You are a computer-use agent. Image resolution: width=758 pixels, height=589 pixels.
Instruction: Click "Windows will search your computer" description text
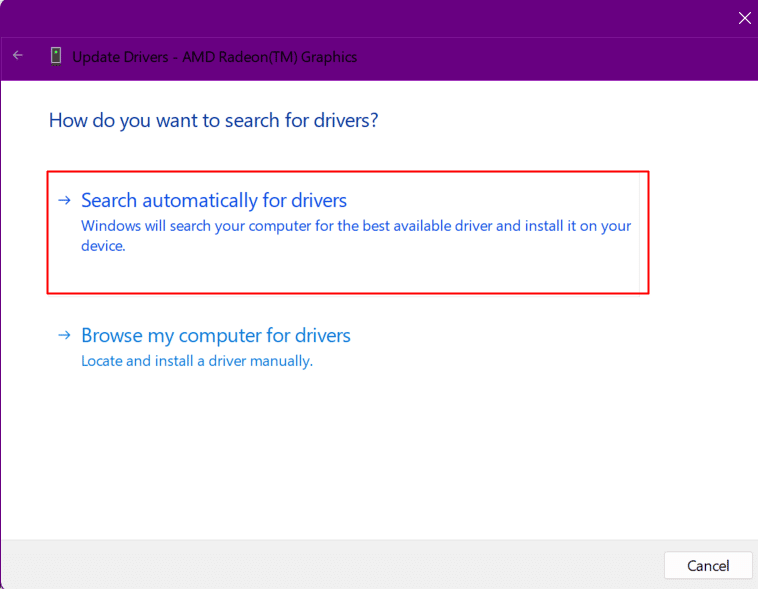[356, 236]
